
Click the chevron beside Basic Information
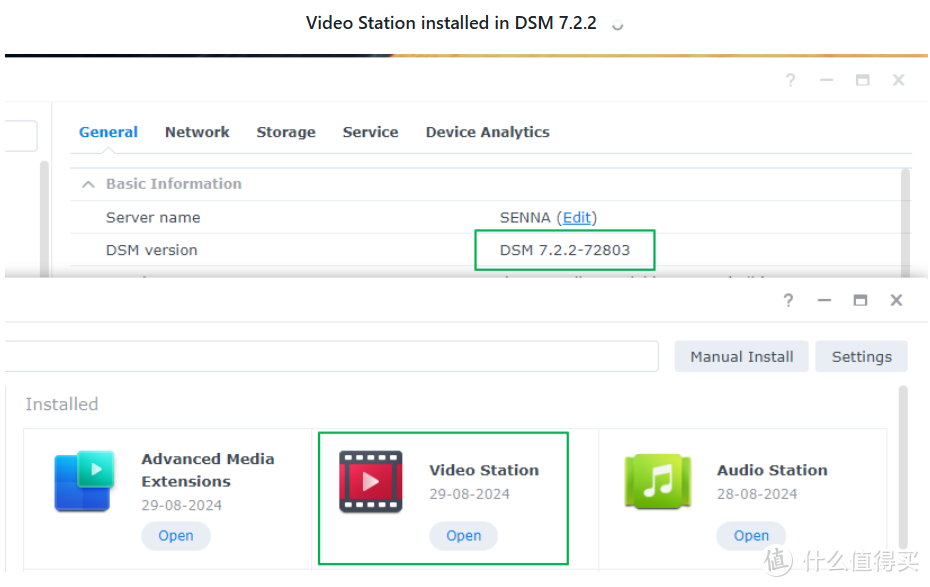[88, 184]
